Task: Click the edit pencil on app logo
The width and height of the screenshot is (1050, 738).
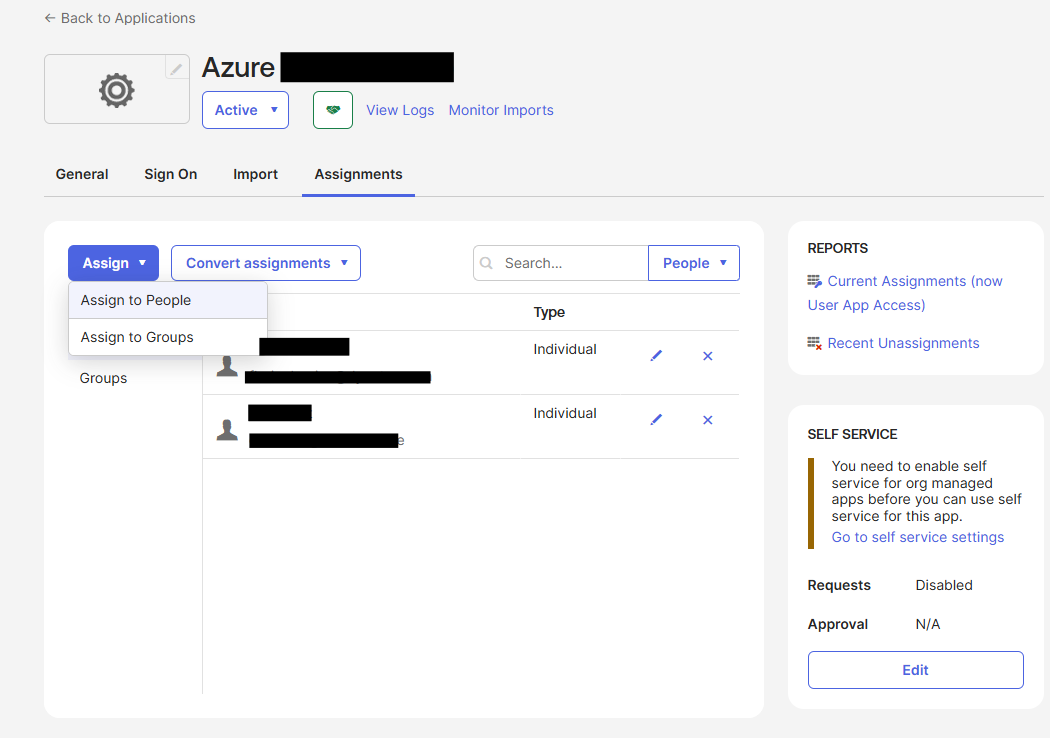Action: (176, 69)
